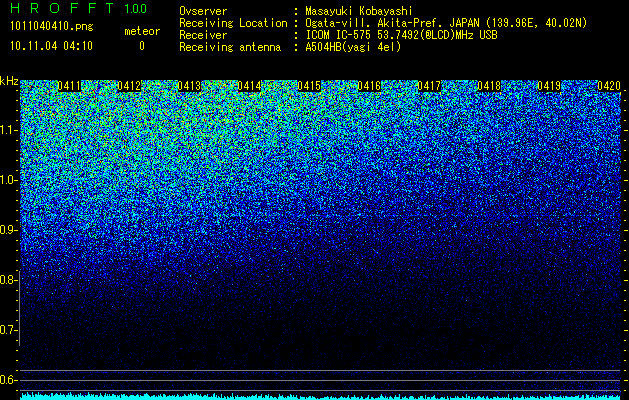Click the HROFFT title text

point(62,8)
